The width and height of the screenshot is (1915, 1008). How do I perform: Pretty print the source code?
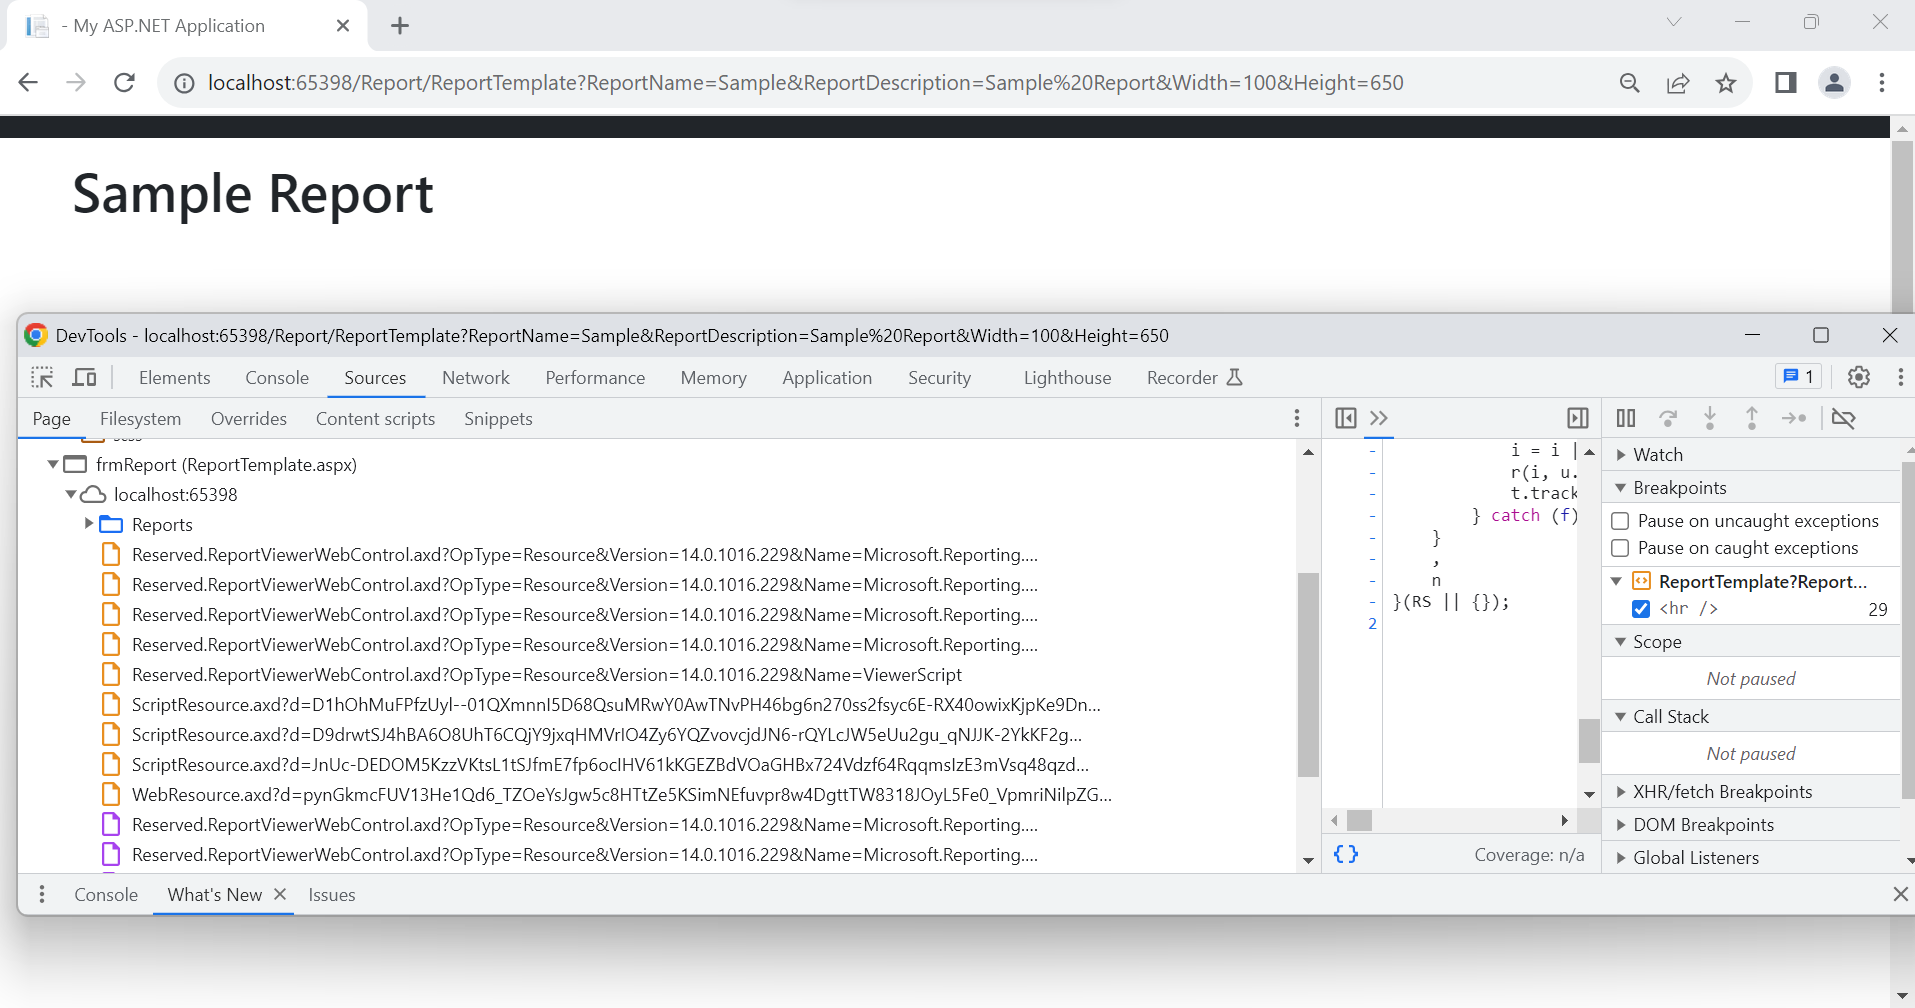(x=1346, y=854)
